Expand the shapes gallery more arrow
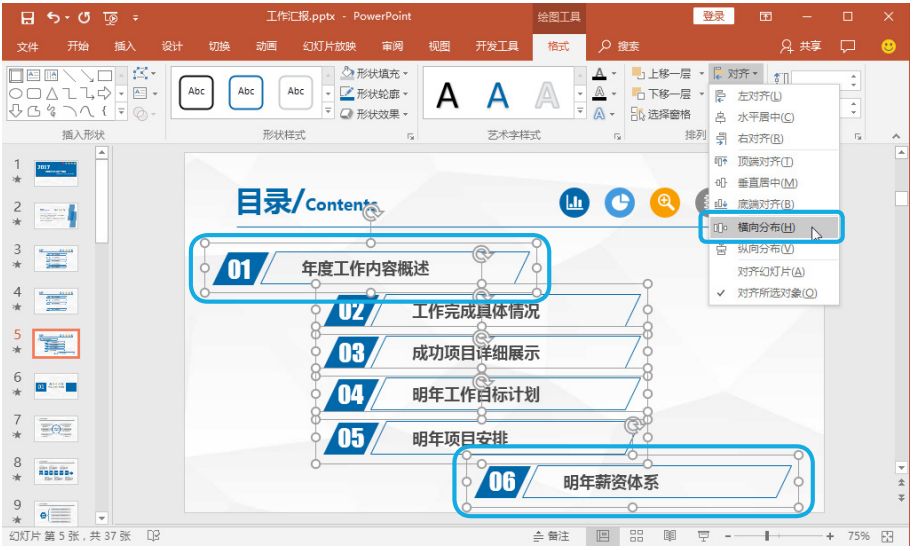 click(x=121, y=111)
